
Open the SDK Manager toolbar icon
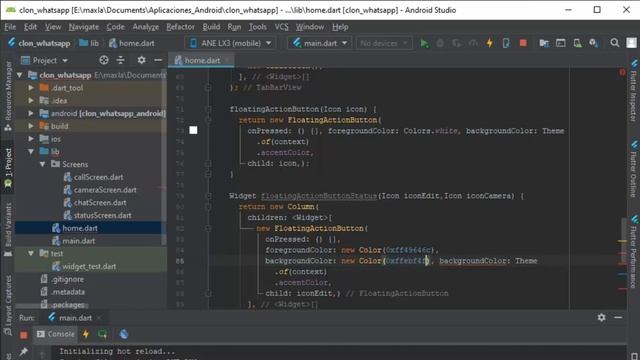[x=593, y=43]
